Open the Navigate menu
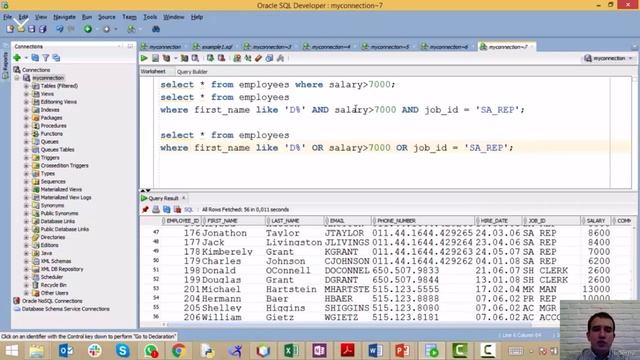 click(64, 17)
